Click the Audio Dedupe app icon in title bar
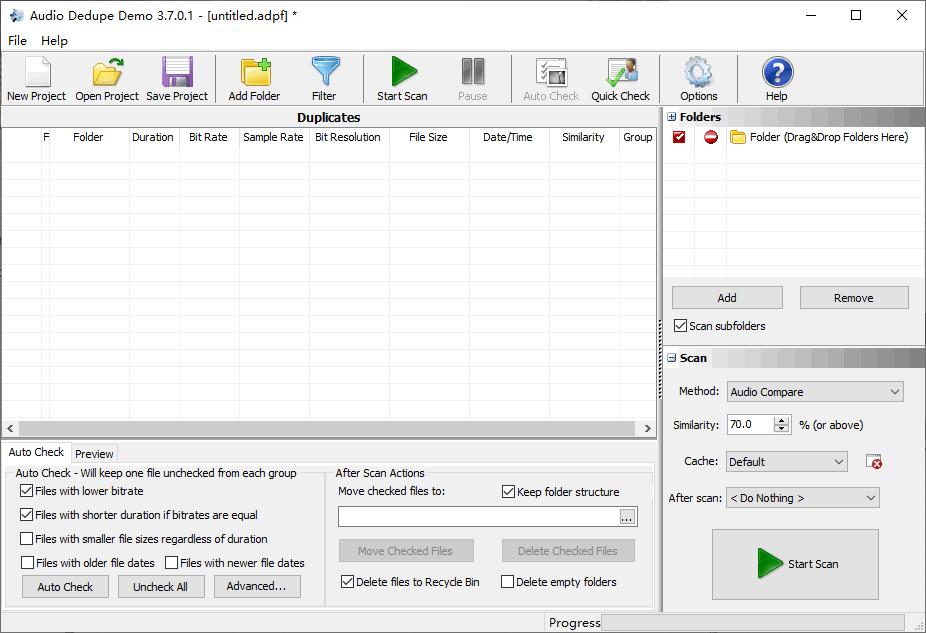The image size is (926, 633). (x=17, y=15)
